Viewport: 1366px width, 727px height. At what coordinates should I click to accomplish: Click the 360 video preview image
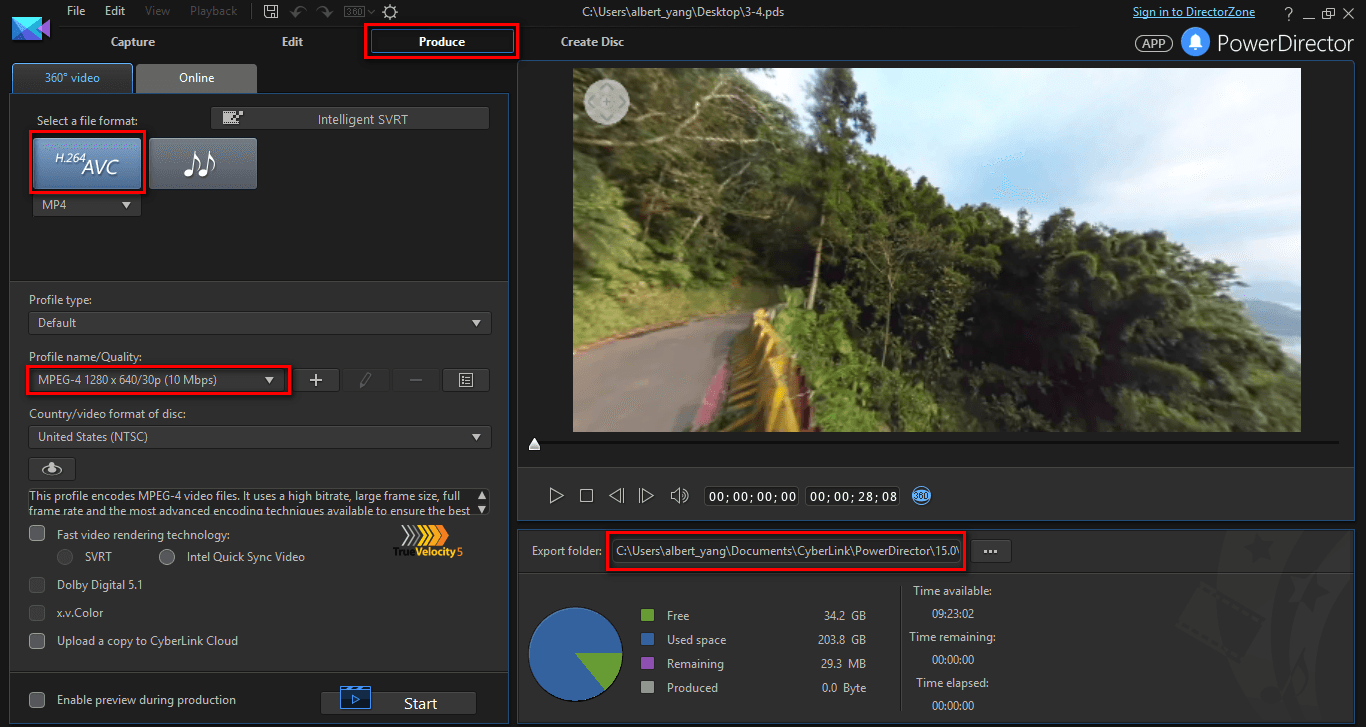pyautogui.click(x=937, y=250)
